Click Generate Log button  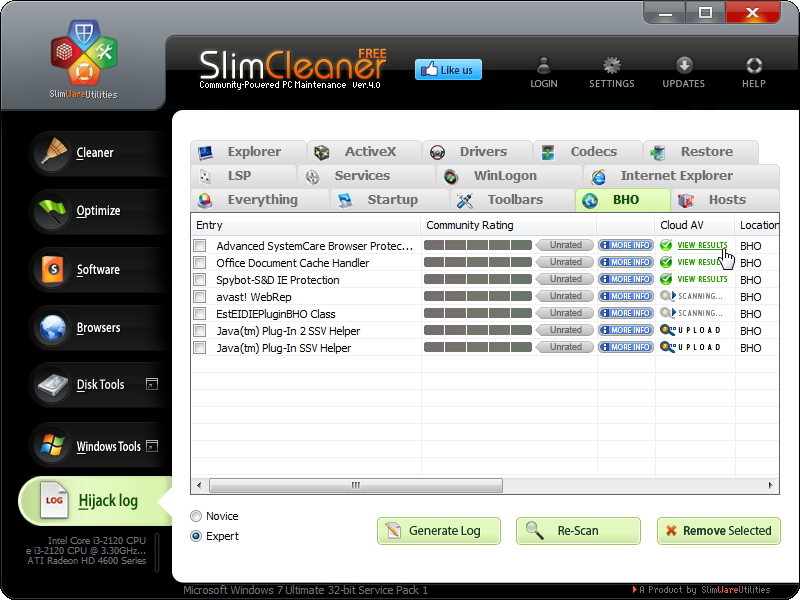pyautogui.click(x=439, y=531)
